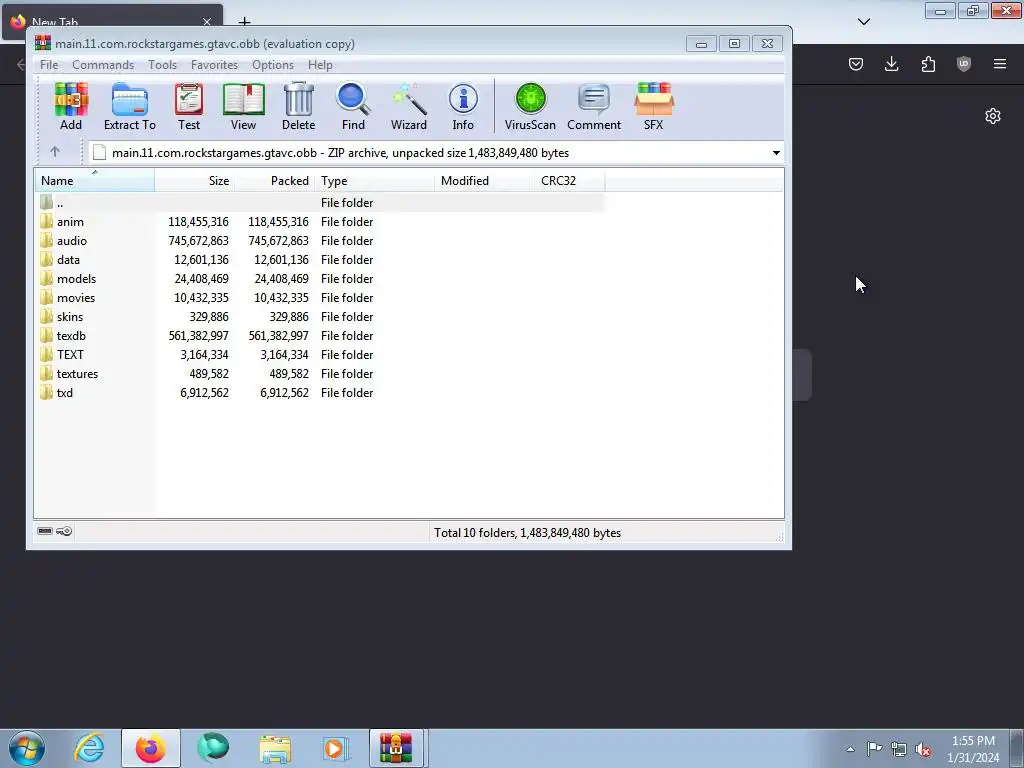
Task: Select the audio folder
Action: pyautogui.click(x=72, y=240)
